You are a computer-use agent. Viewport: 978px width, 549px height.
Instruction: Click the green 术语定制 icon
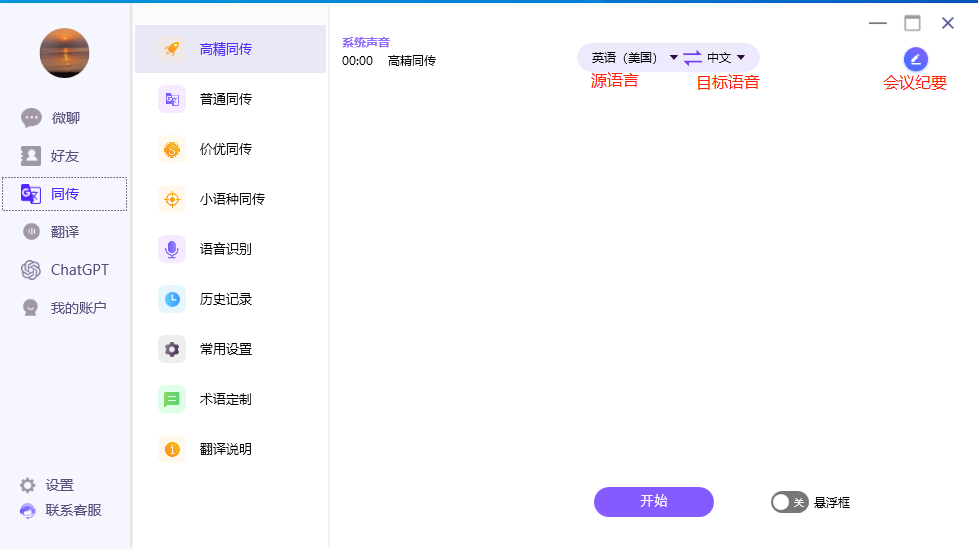[x=172, y=399]
